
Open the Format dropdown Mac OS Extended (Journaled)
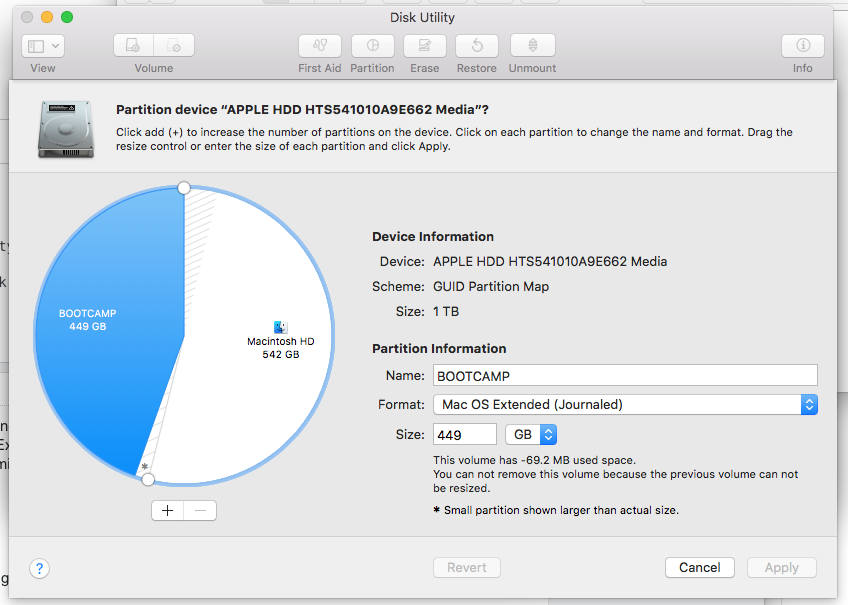(625, 404)
